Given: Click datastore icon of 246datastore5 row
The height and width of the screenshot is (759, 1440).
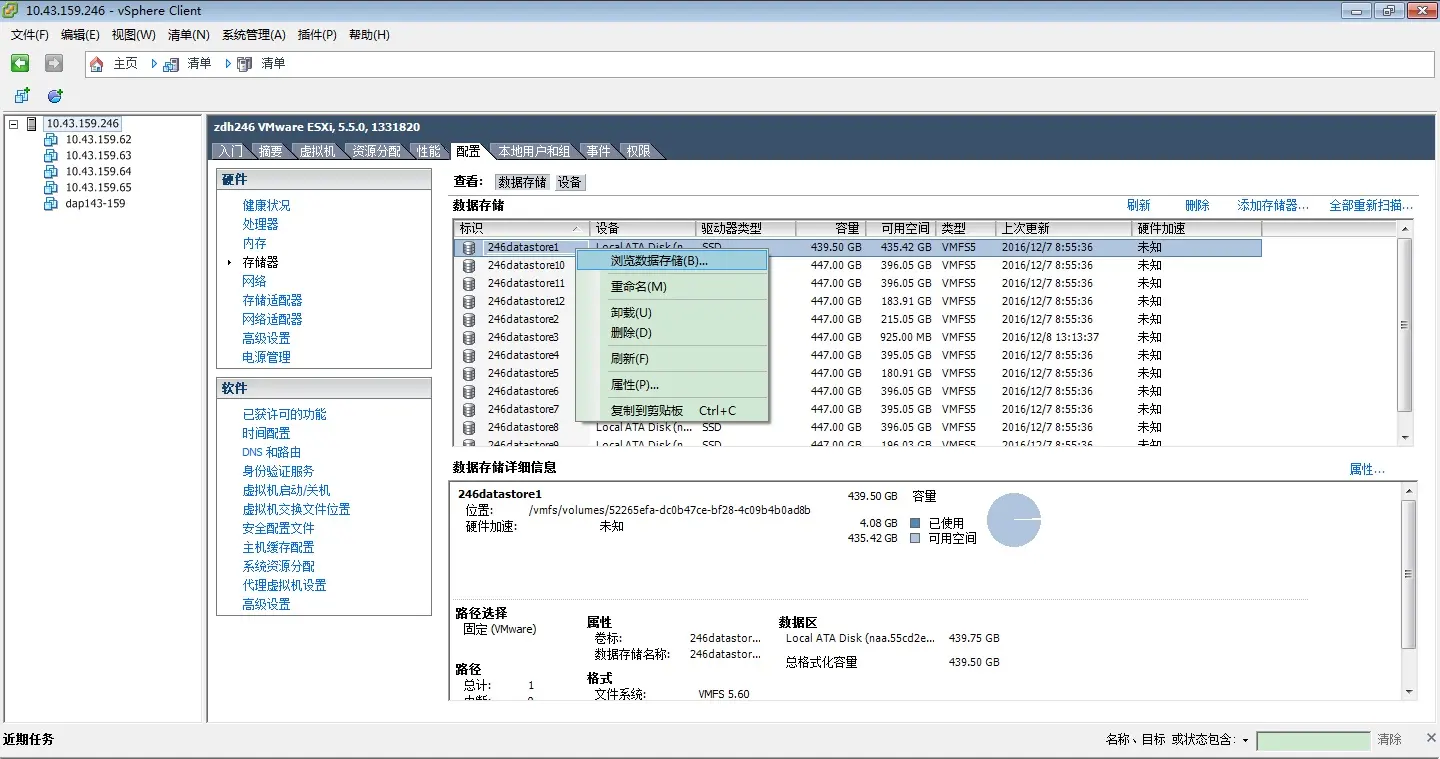Looking at the screenshot, I should coord(469,373).
